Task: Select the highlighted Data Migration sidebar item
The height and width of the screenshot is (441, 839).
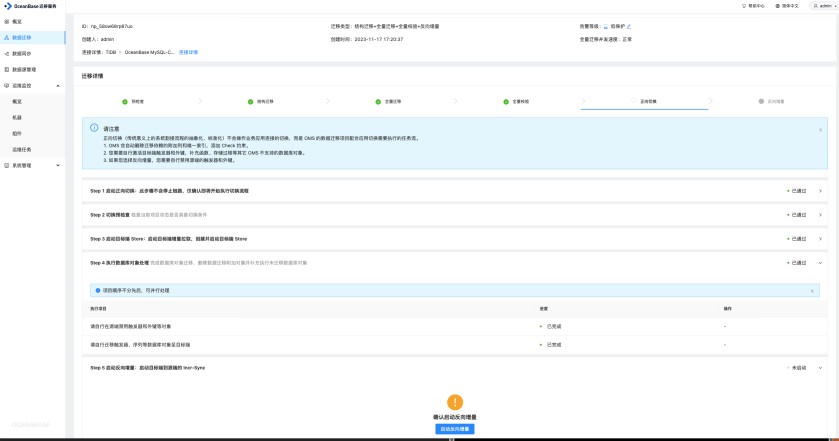Action: (32, 37)
